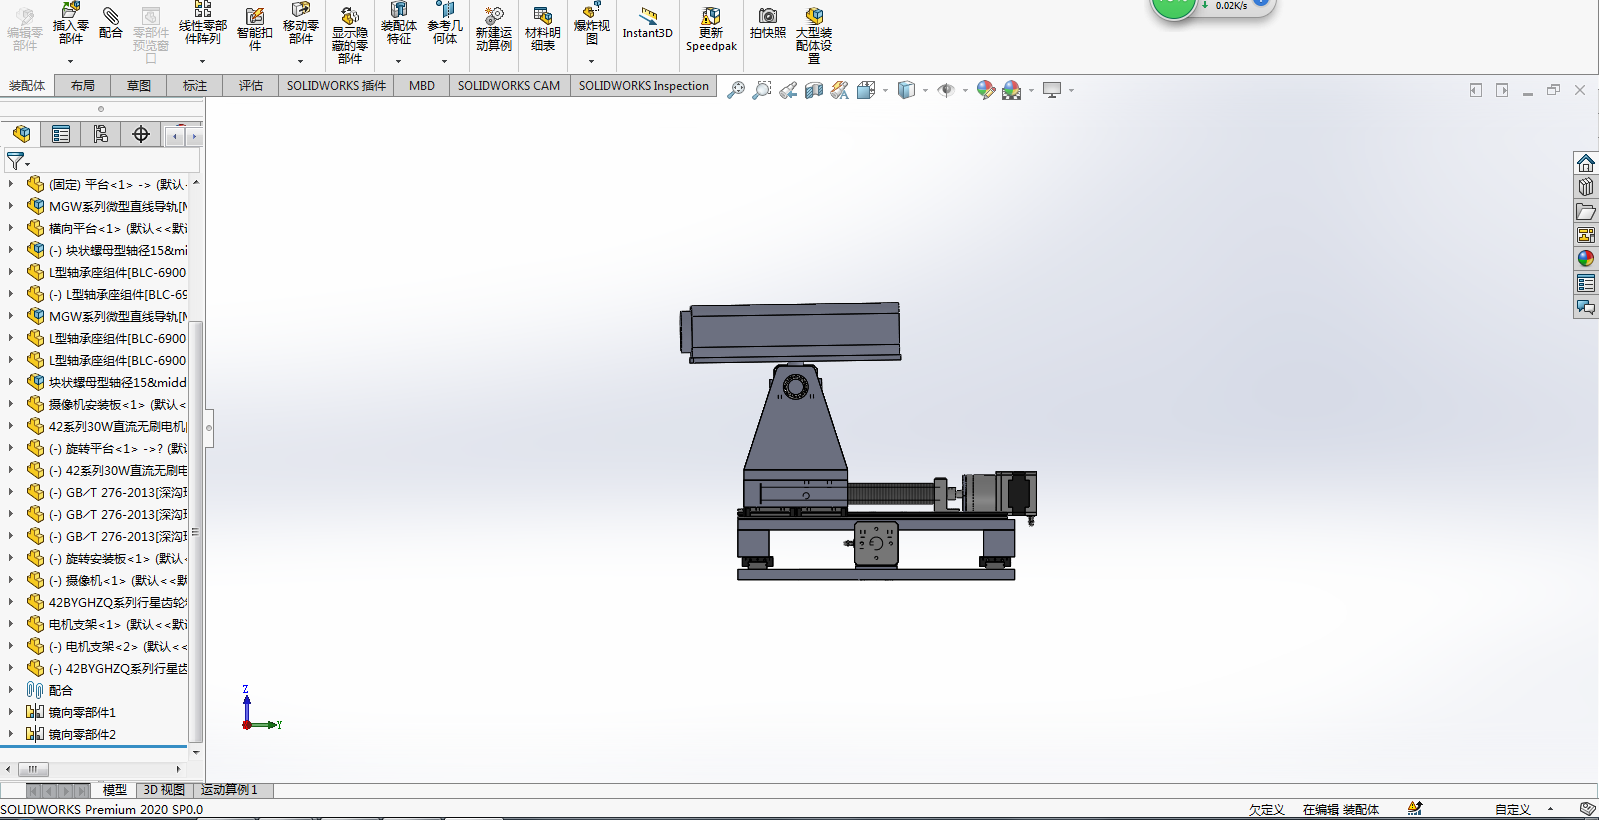Screen dimensions: 1599x820
Task: Click the feature tree filter icon
Action: [x=16, y=160]
